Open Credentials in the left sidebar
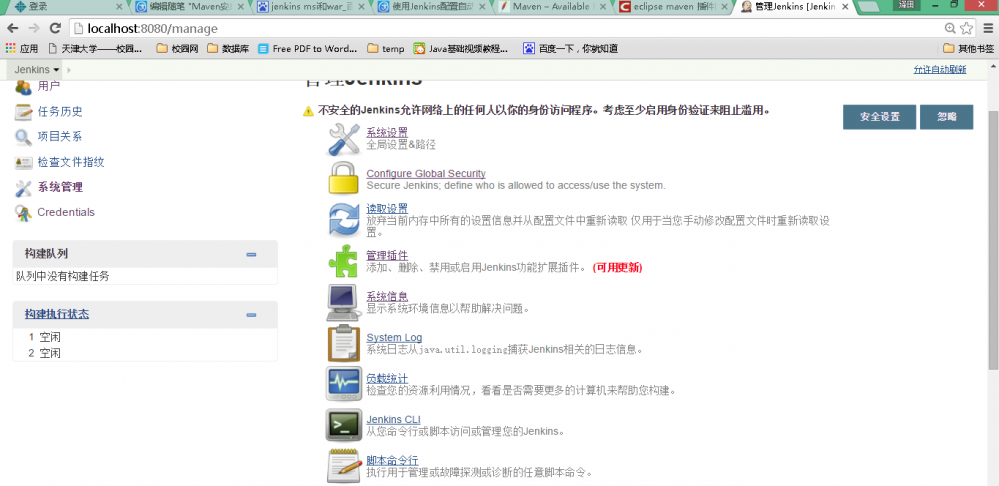This screenshot has height=486, width=999. coord(66,212)
